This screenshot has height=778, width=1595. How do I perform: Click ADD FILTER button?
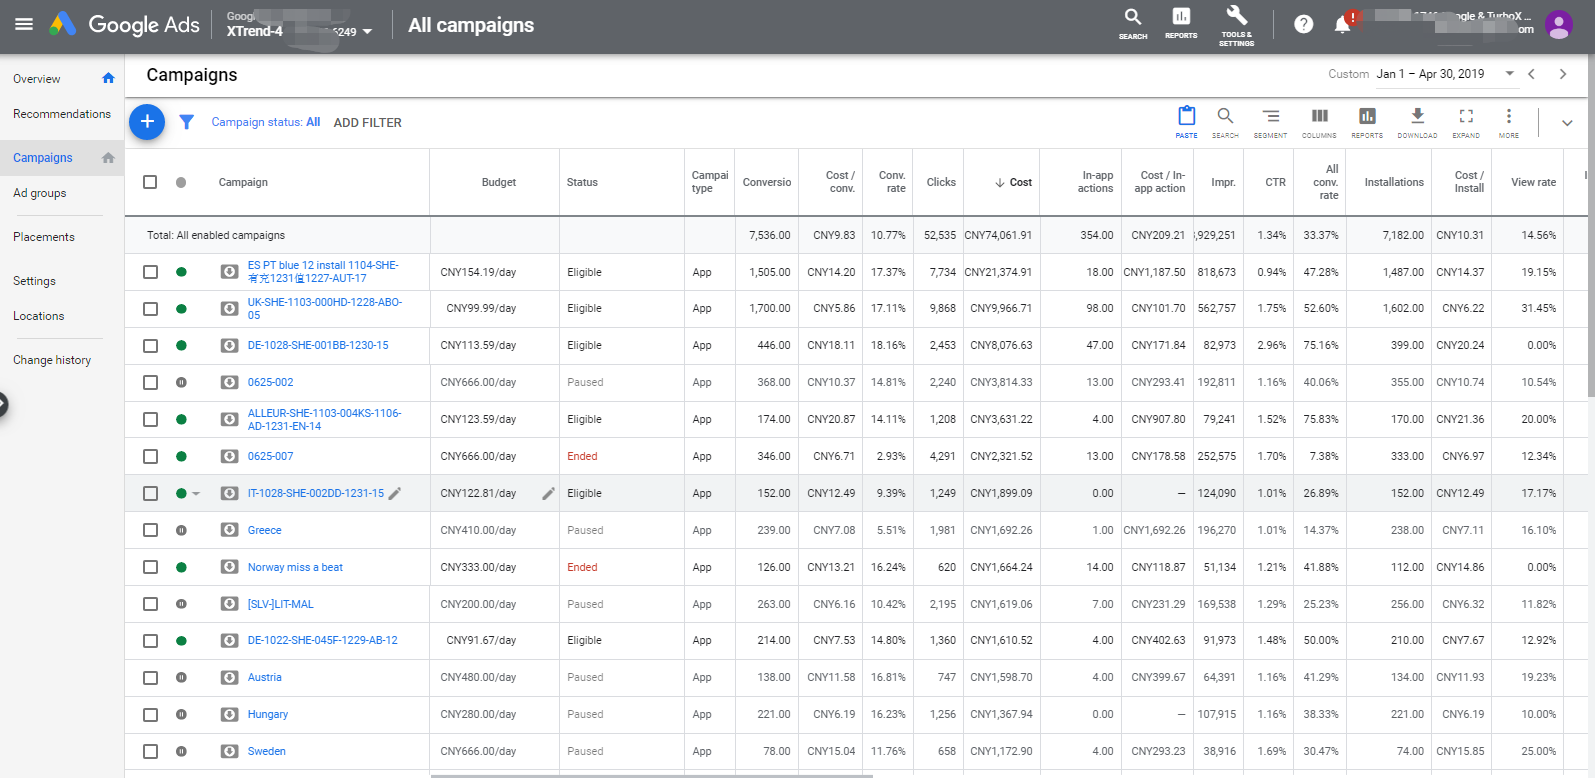pos(367,123)
